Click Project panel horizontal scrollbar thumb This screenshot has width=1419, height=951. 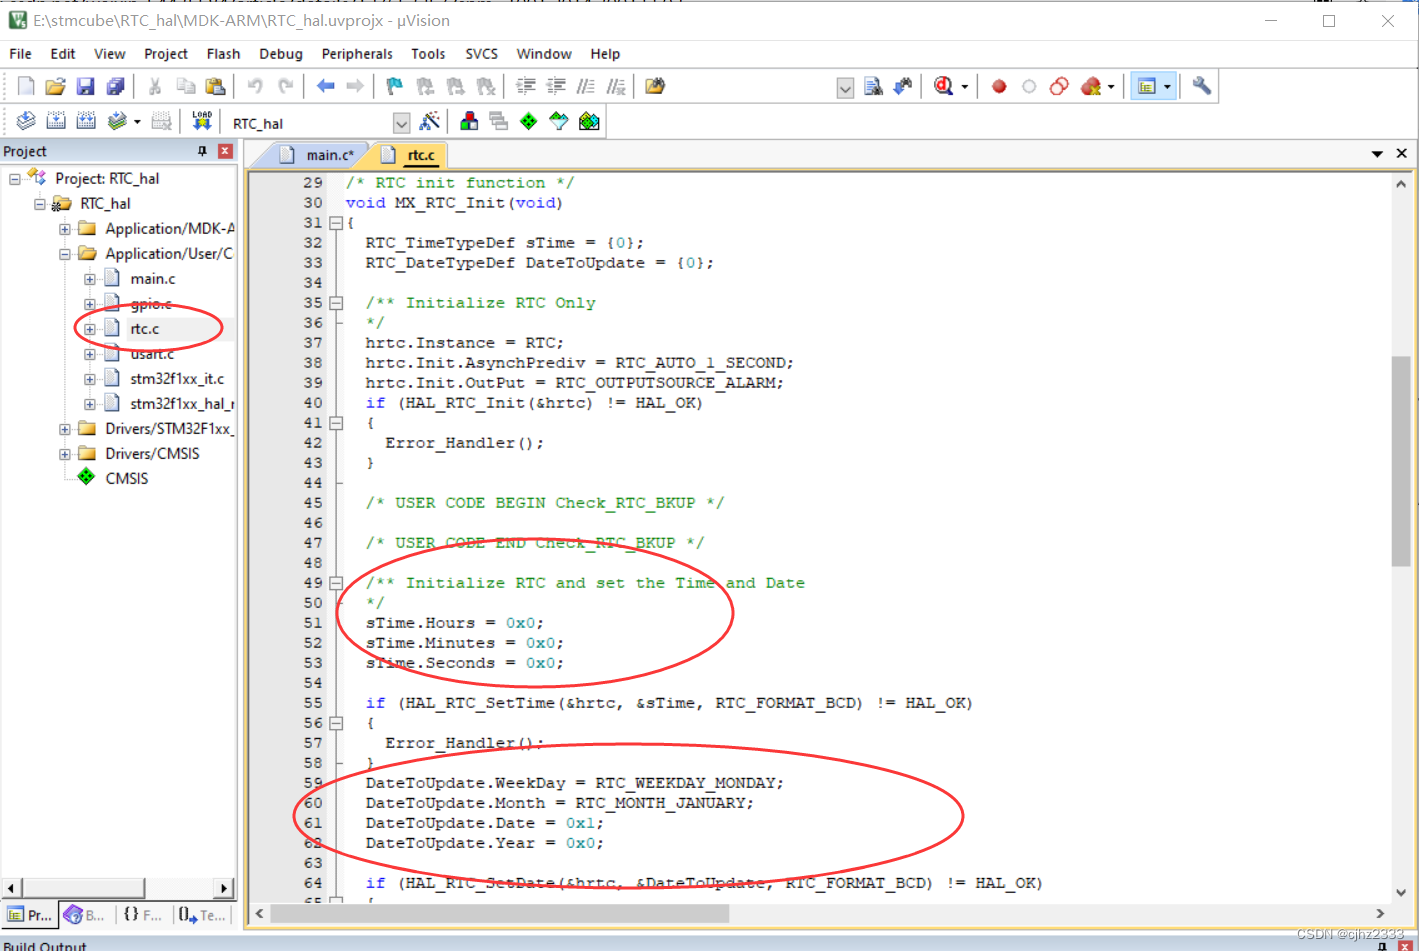[x=83, y=888]
